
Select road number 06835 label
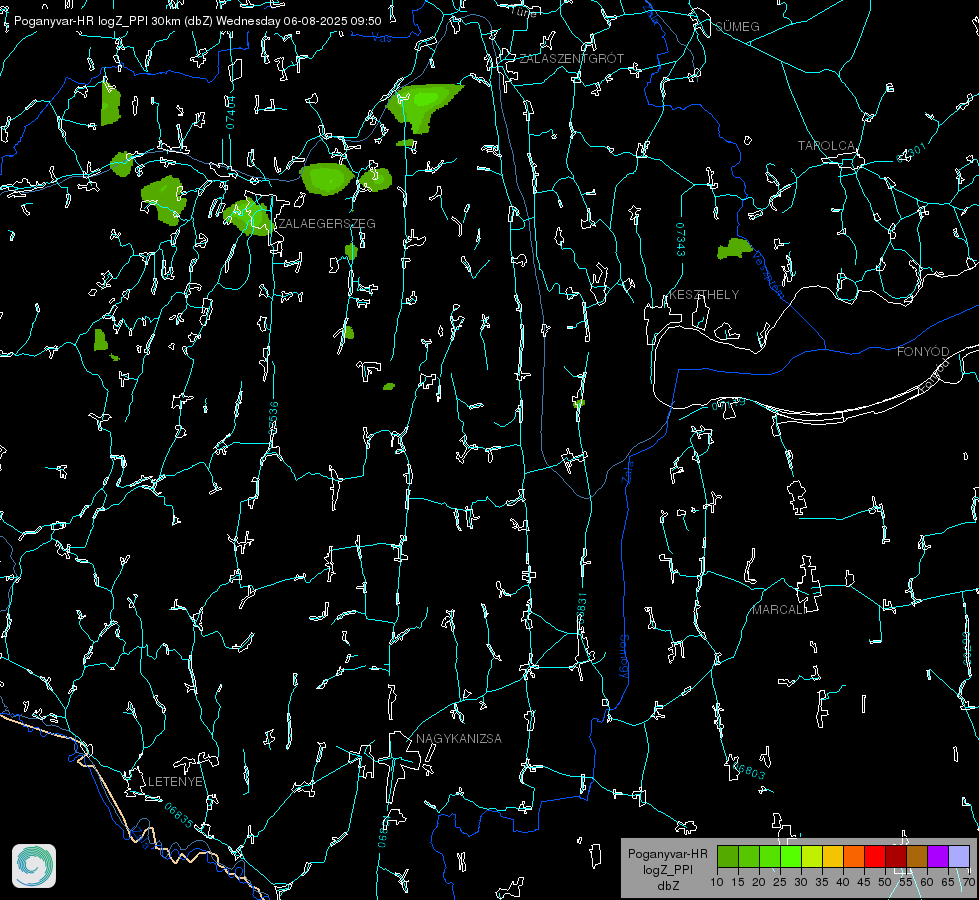coord(178,815)
